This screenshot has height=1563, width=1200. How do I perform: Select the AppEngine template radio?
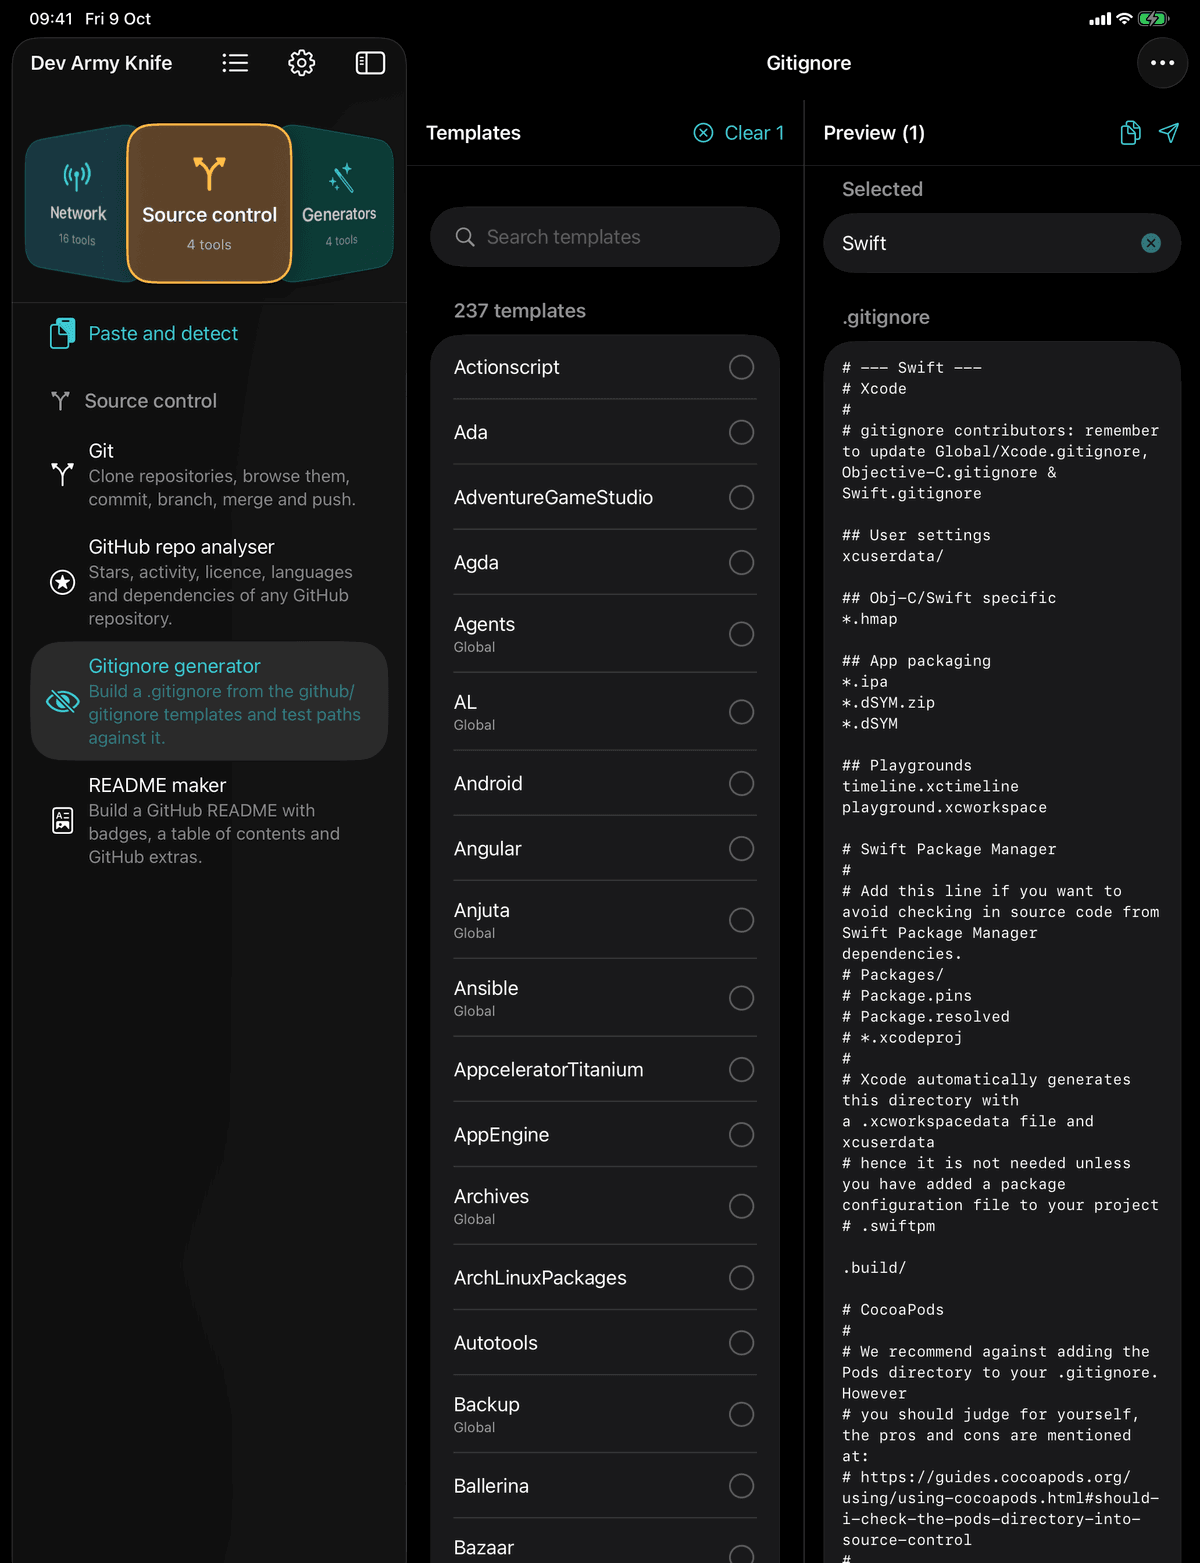[x=741, y=1134]
